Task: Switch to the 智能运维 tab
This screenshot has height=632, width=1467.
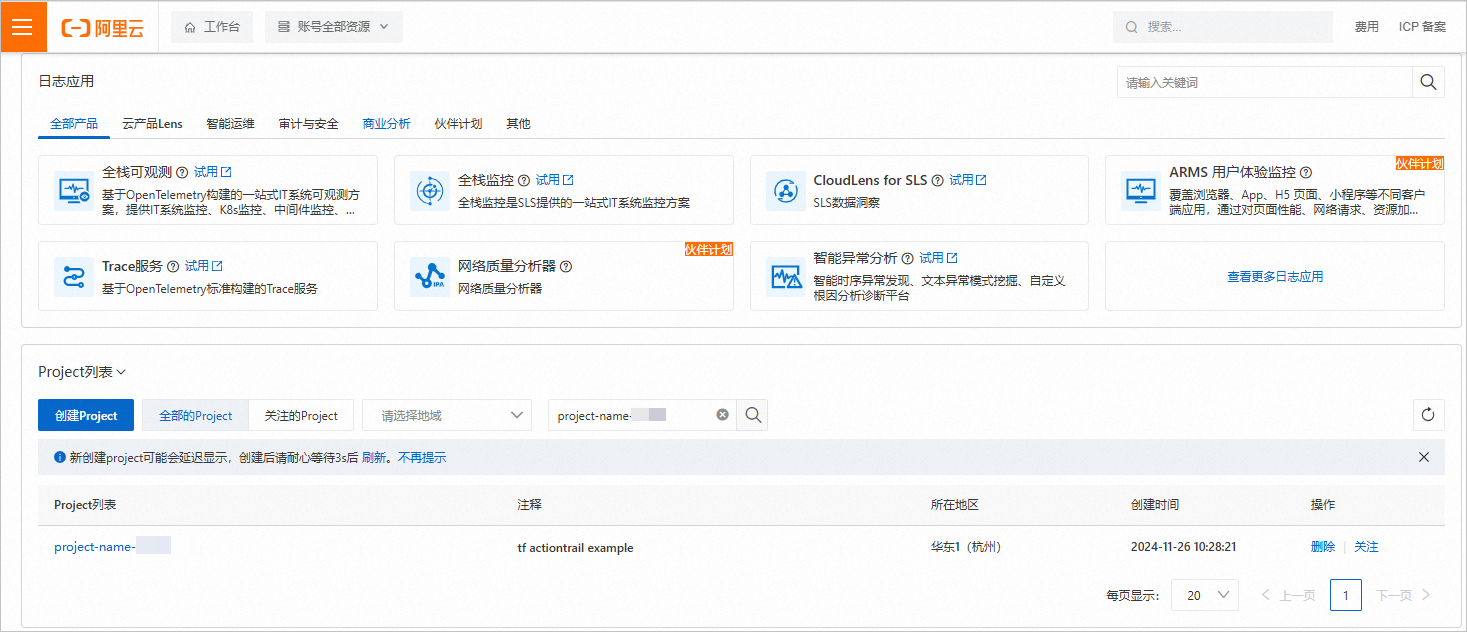Action: click(x=230, y=124)
